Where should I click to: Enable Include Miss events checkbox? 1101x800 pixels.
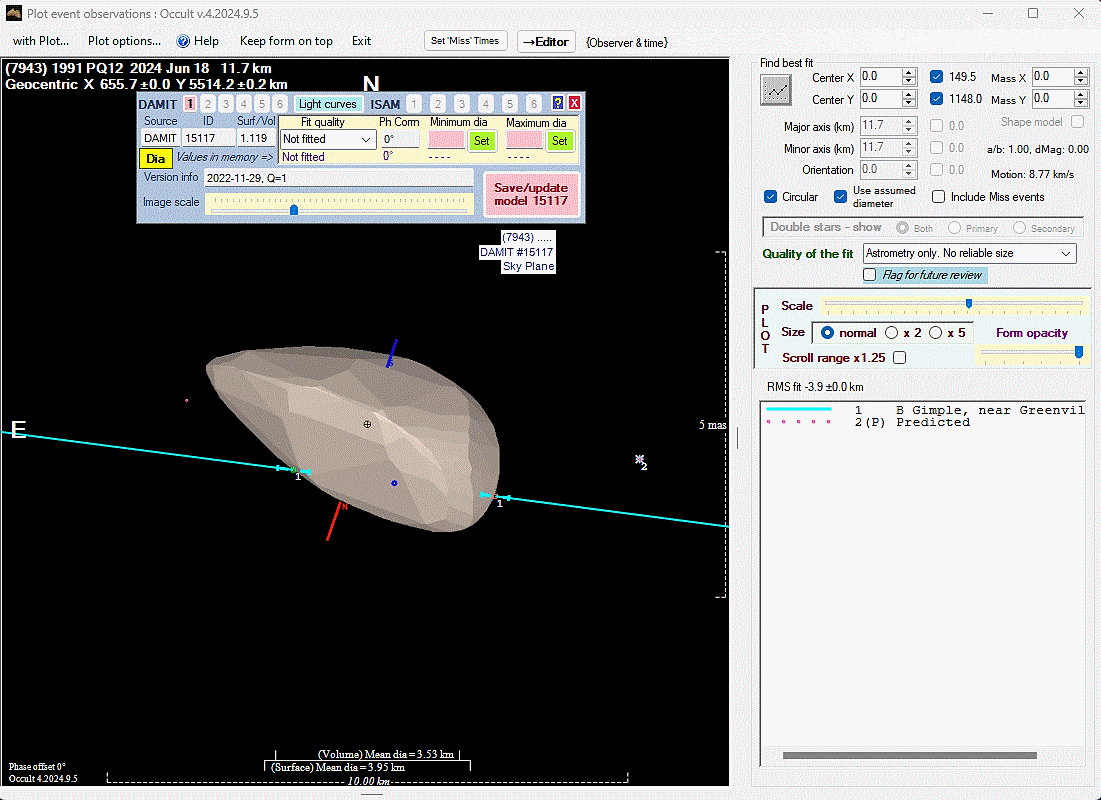pos(938,197)
